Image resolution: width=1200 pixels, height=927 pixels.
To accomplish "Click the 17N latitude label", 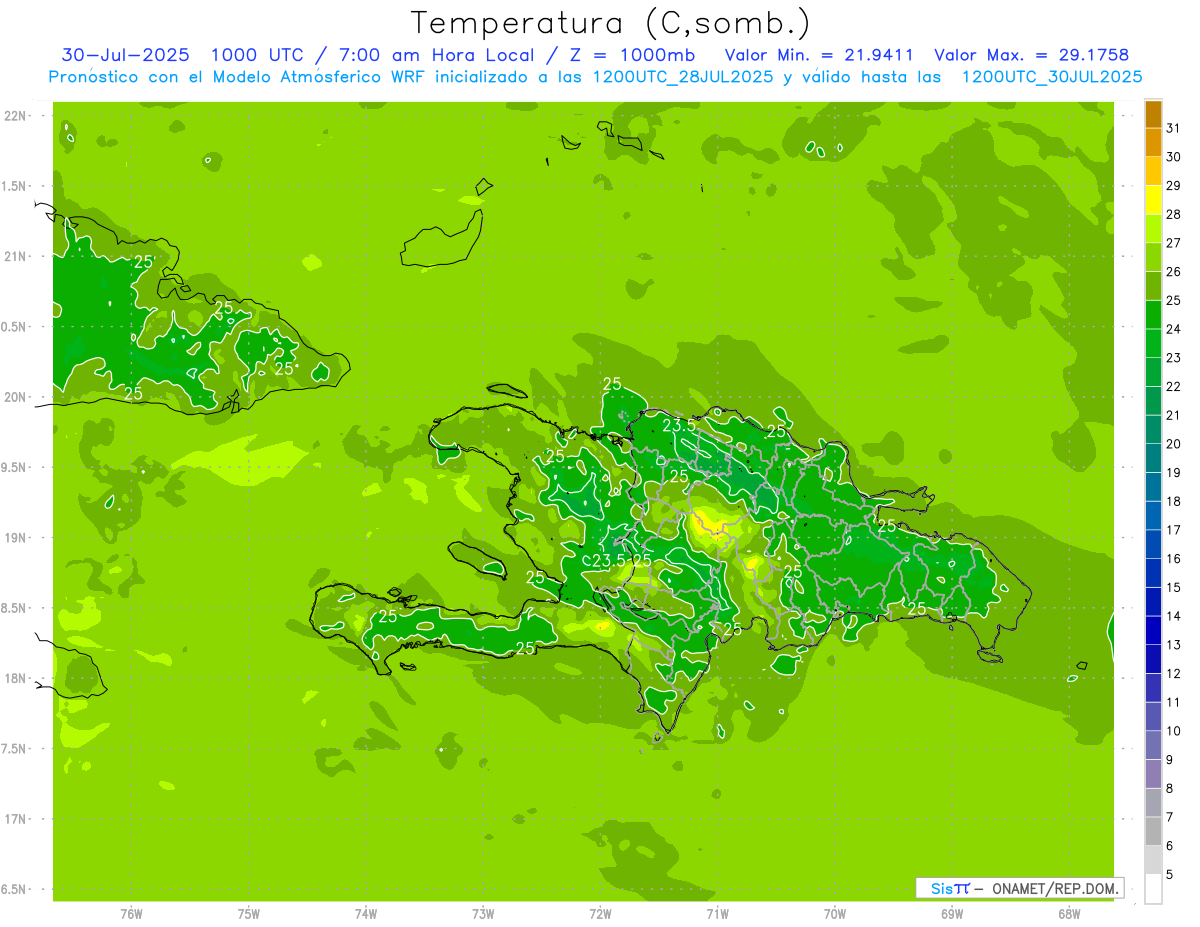I will pos(14,819).
